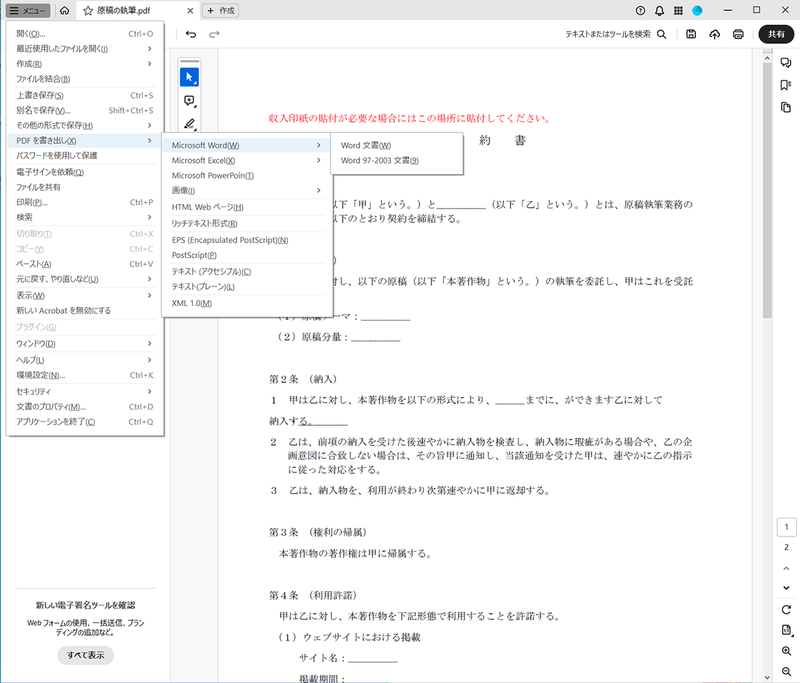Click the Rotate page icon
800x683 pixels.
tap(786, 610)
